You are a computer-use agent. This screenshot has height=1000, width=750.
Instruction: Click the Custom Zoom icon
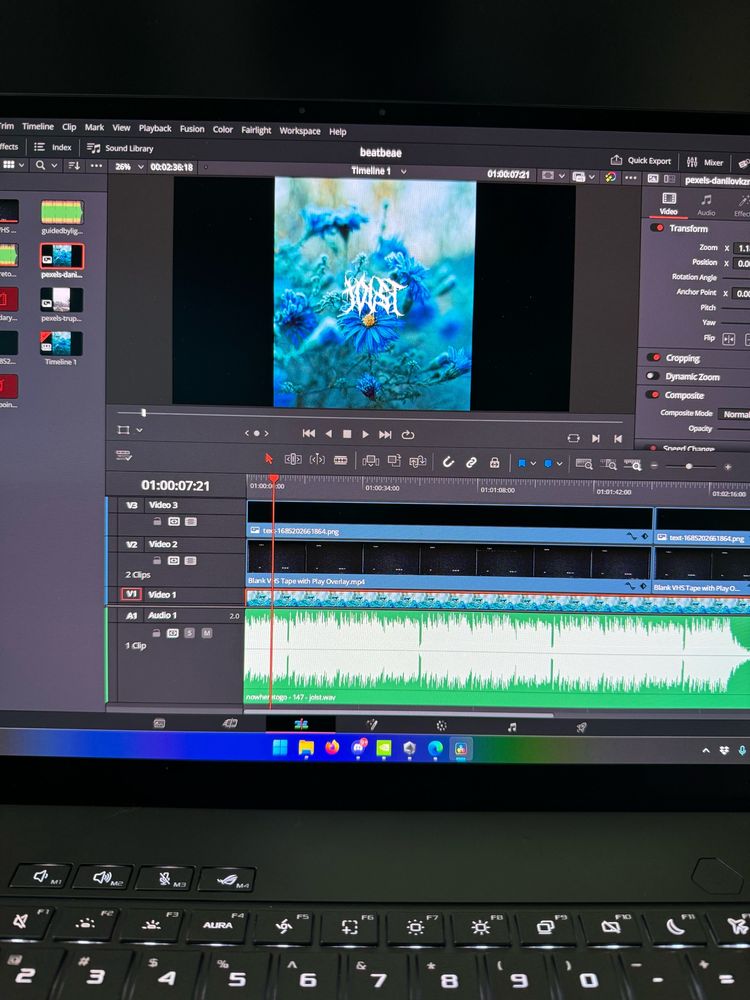633,465
